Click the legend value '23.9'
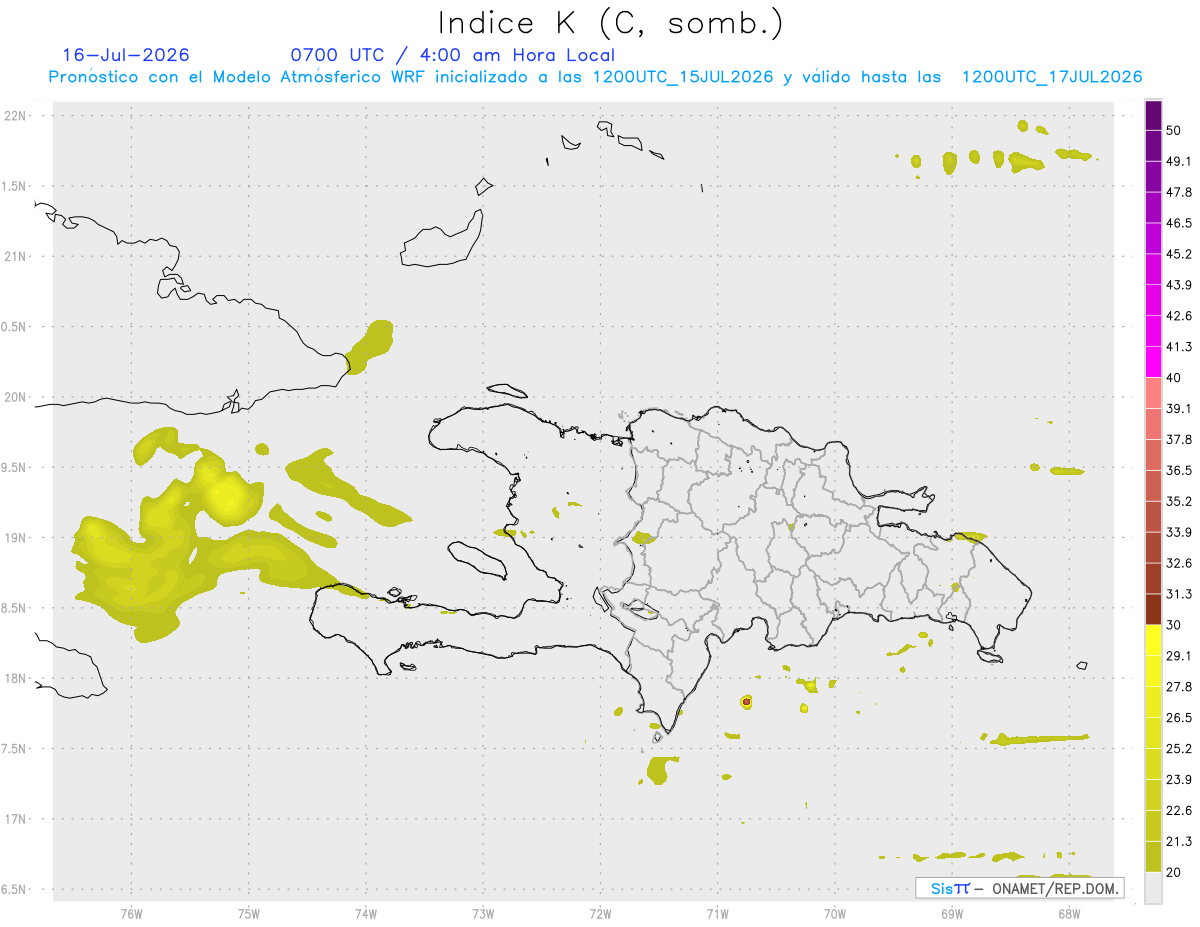 point(1179,779)
